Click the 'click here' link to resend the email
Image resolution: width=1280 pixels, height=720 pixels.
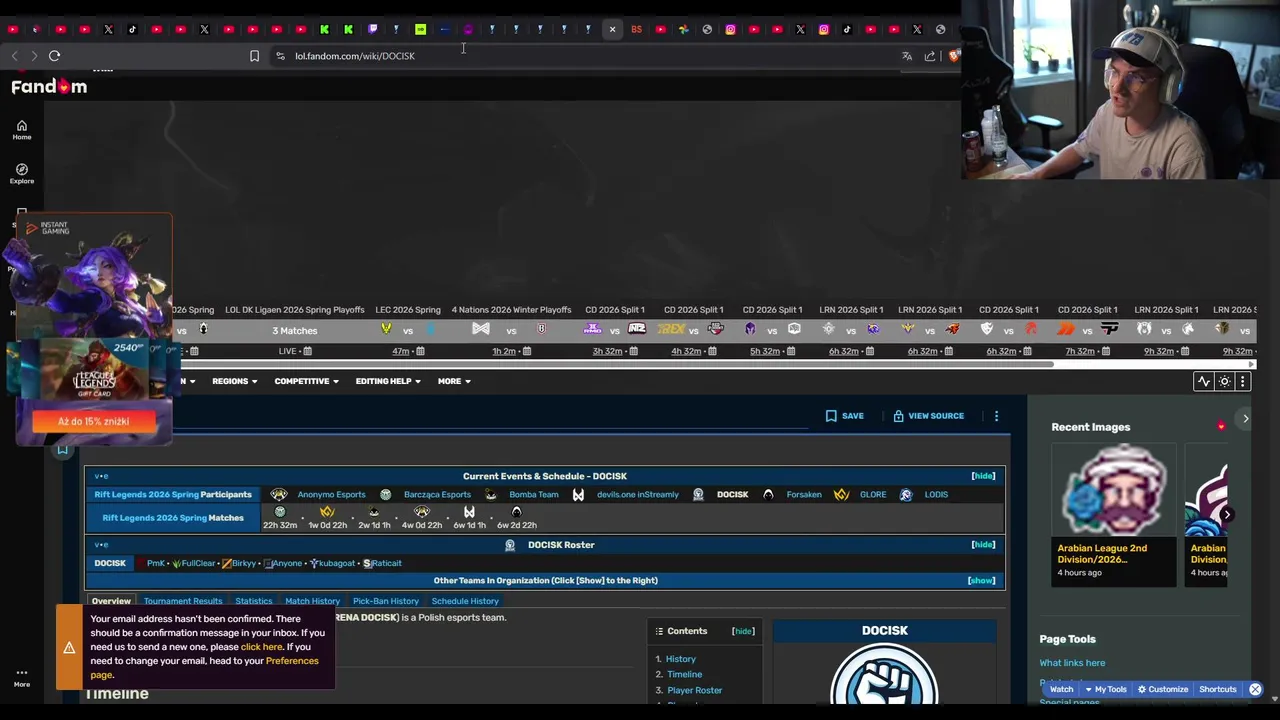click(261, 647)
